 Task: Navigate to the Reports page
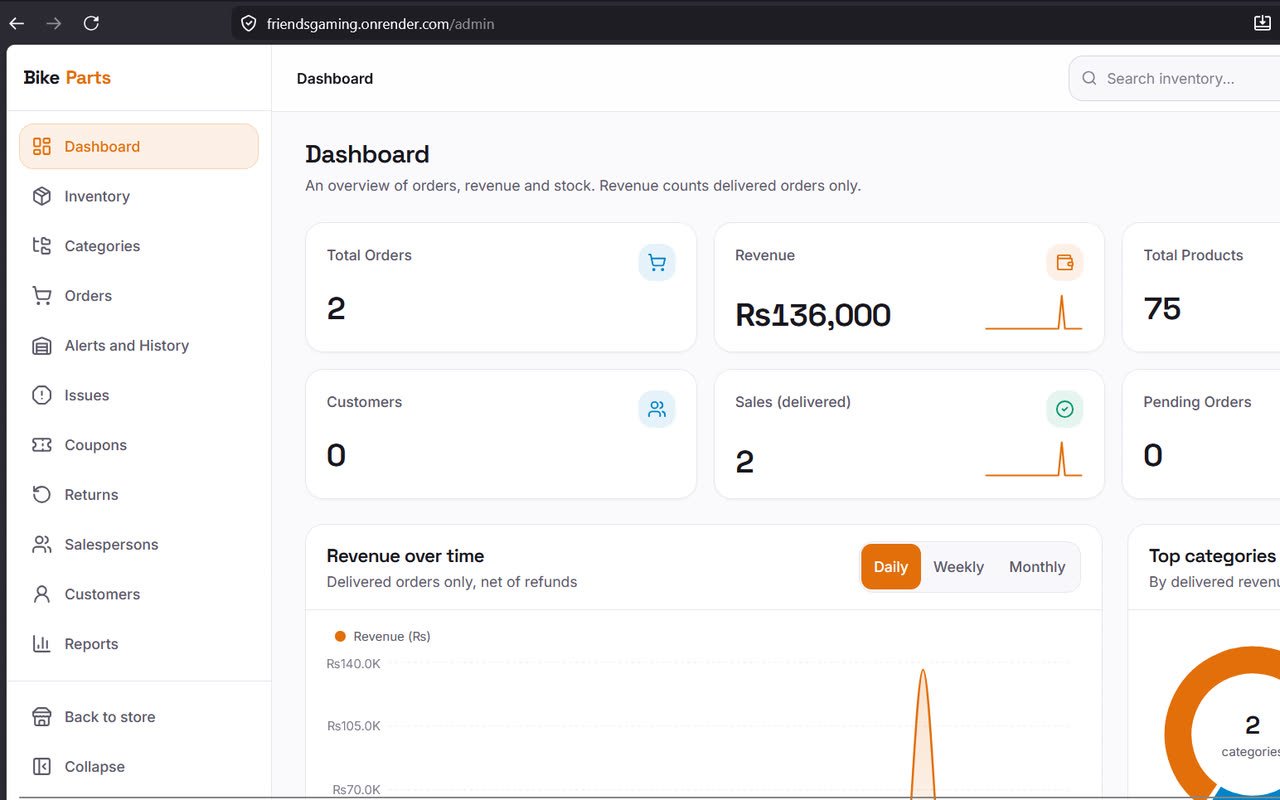(x=139, y=644)
